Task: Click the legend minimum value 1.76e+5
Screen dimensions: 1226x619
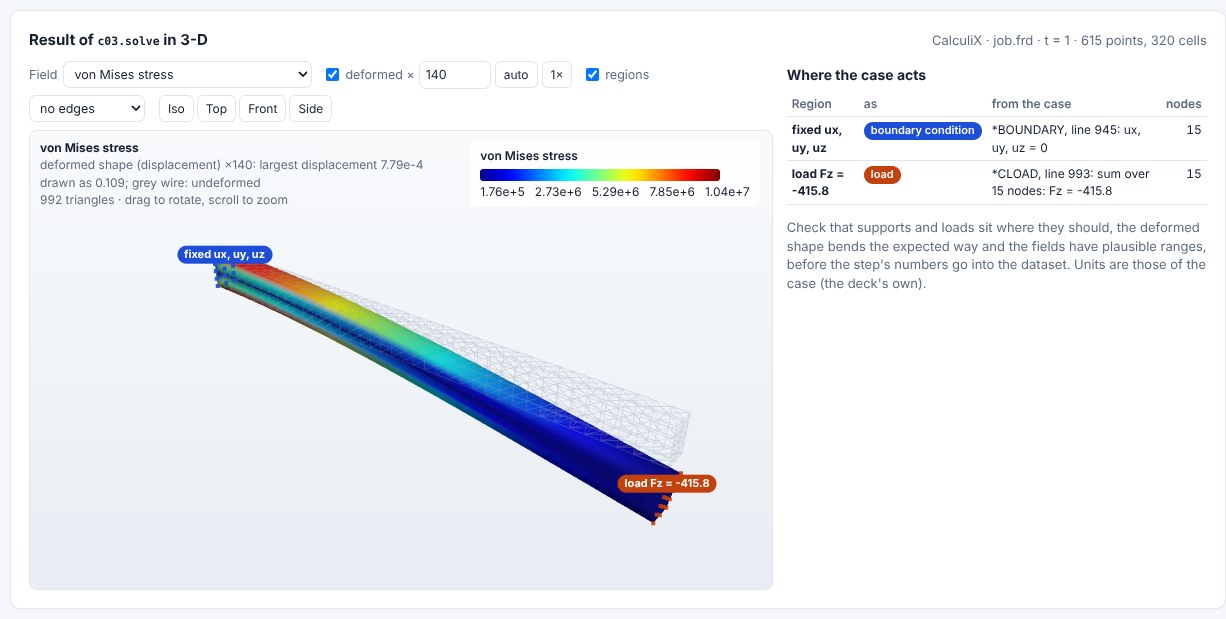Action: [x=500, y=192]
